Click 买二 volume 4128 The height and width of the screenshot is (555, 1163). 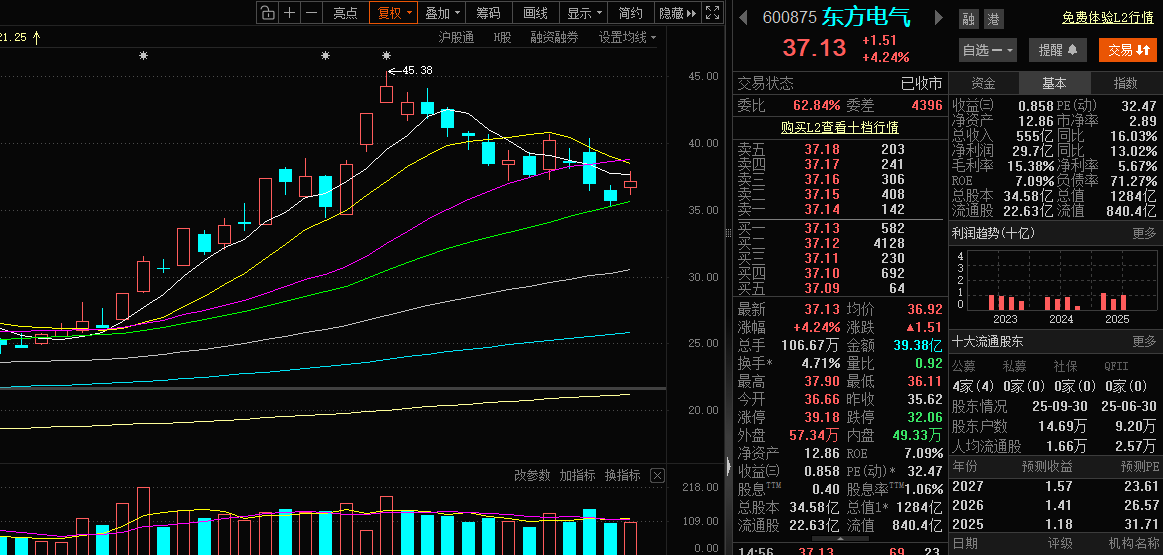[889, 243]
